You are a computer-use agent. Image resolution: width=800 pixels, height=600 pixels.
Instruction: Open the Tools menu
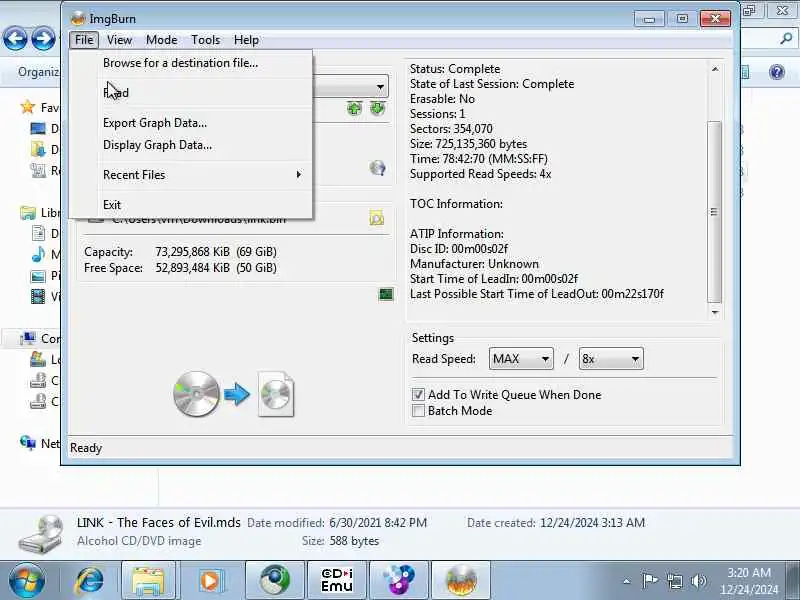pyautogui.click(x=206, y=40)
